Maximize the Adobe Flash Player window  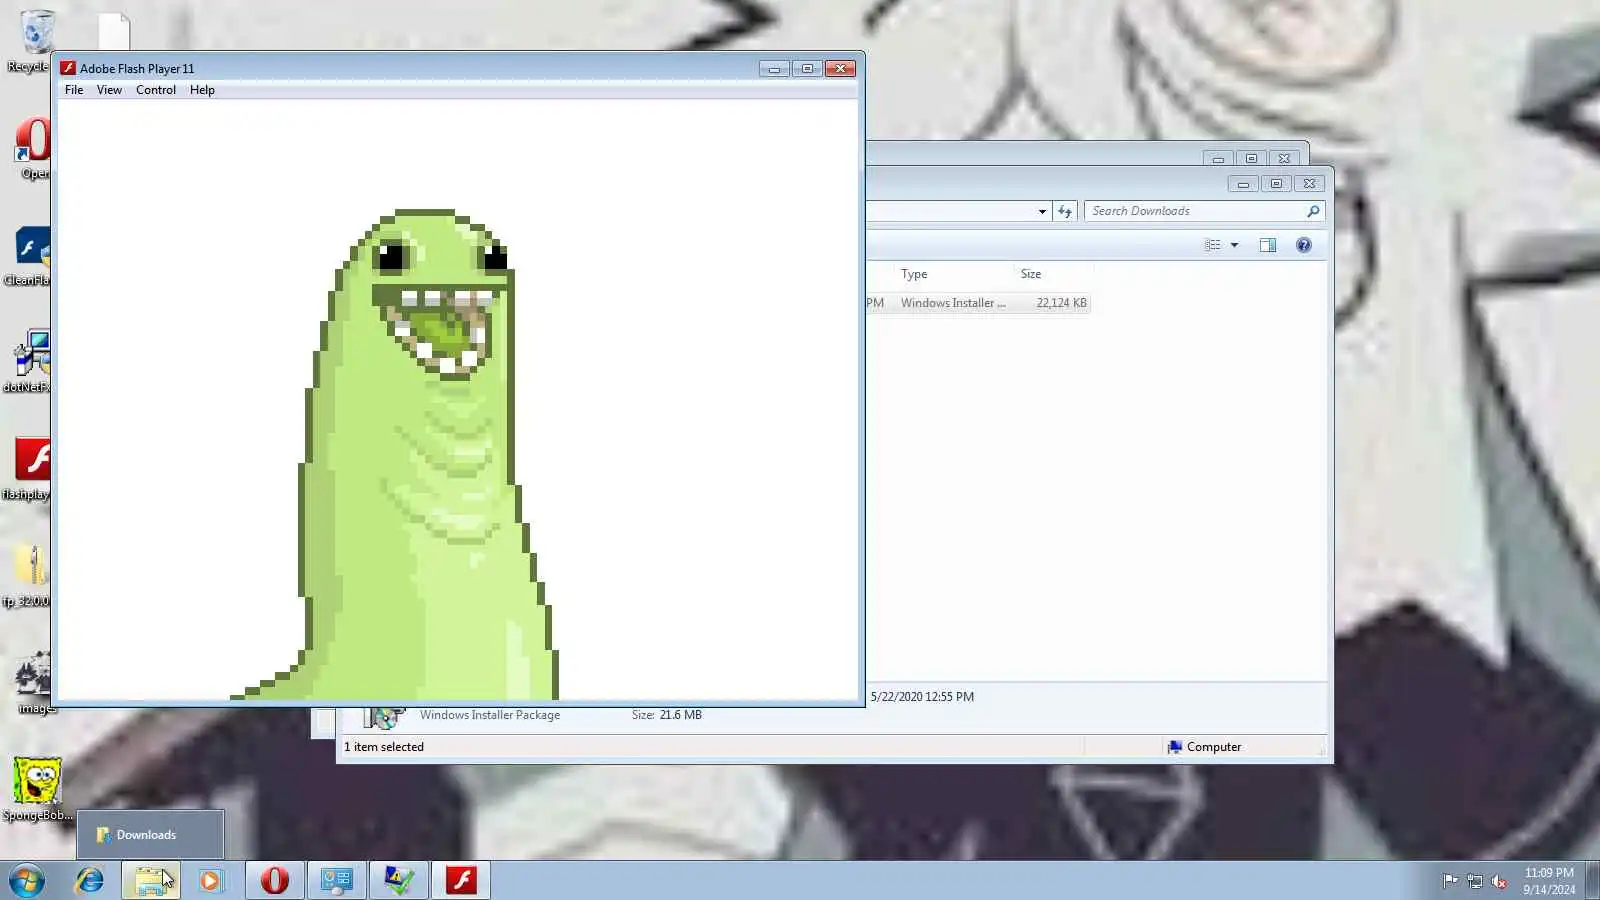(x=807, y=68)
